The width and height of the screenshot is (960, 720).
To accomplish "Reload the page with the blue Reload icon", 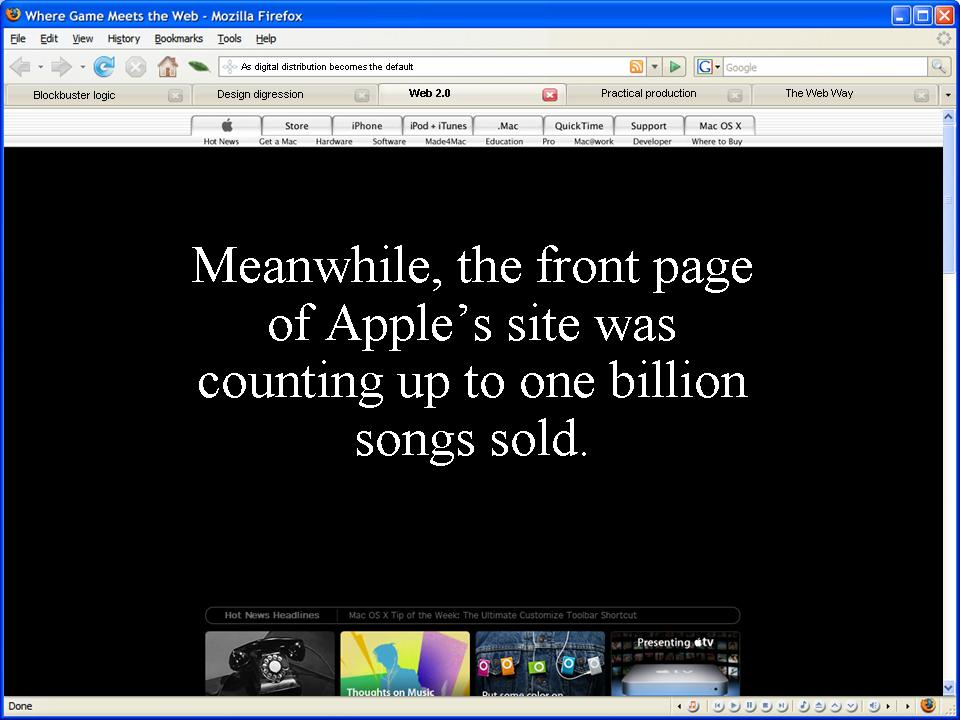I will [104, 67].
